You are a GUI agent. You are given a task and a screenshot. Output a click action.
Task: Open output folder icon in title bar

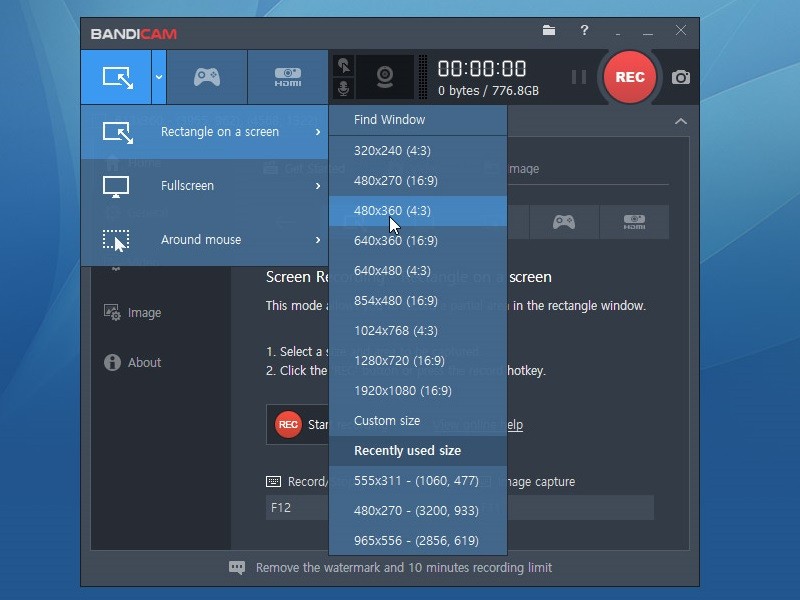(x=548, y=30)
